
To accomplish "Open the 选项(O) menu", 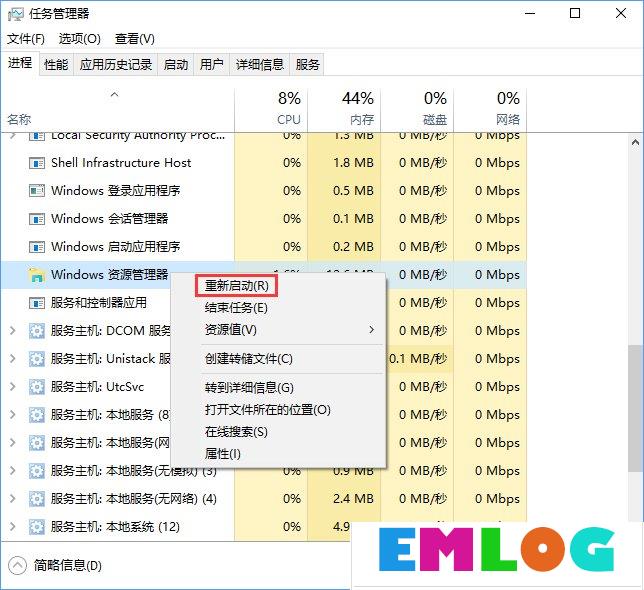I will click(79, 39).
